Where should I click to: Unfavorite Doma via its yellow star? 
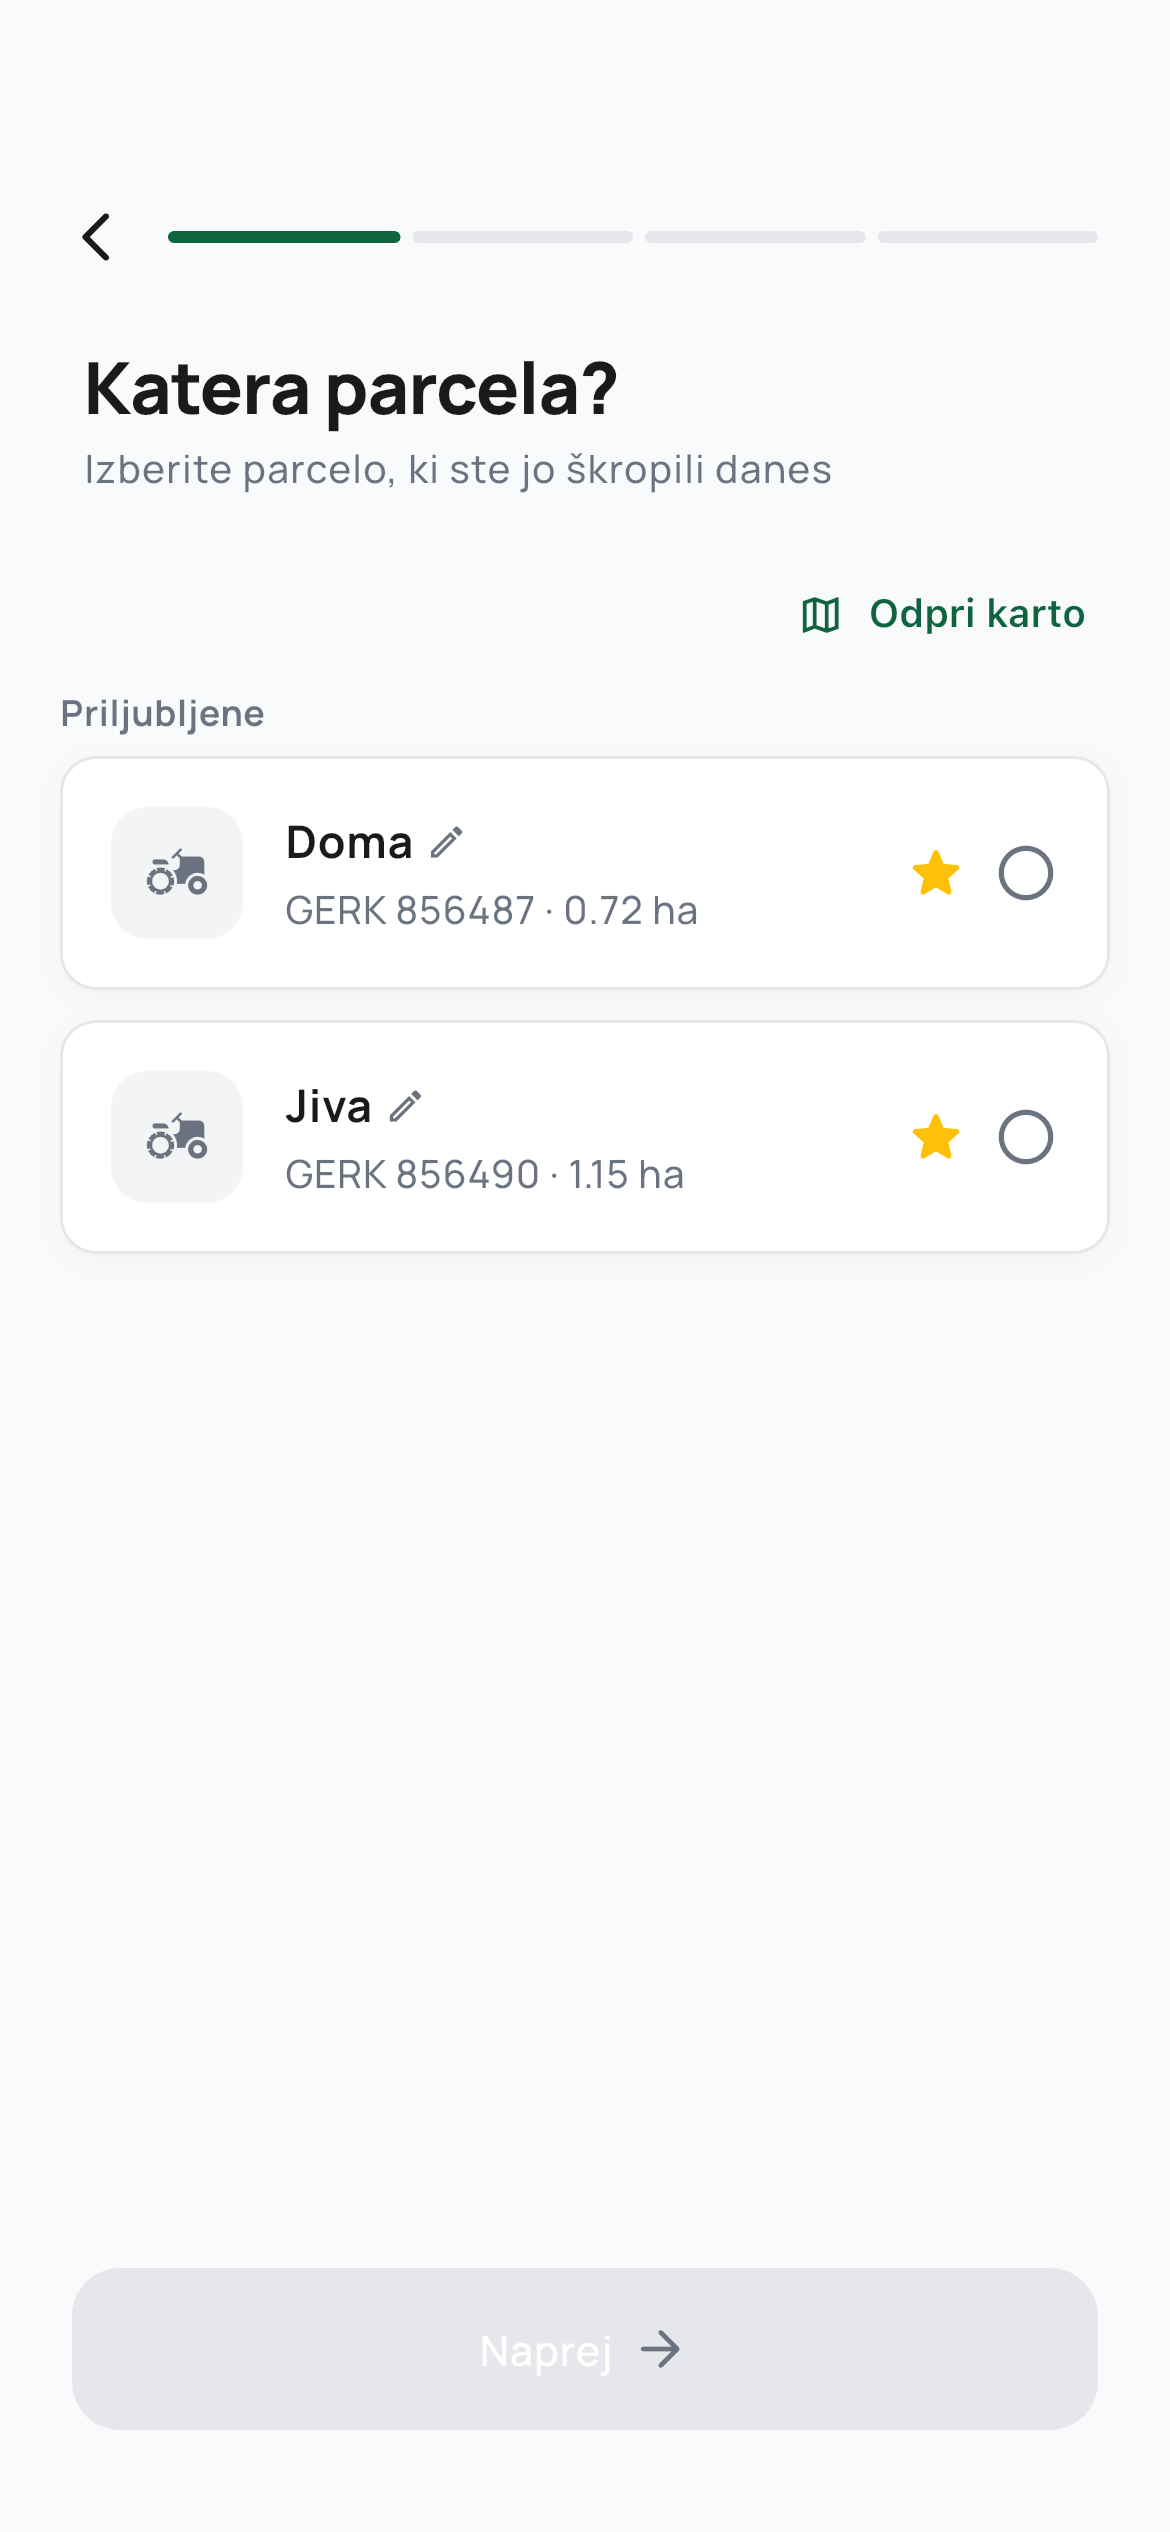click(x=936, y=873)
